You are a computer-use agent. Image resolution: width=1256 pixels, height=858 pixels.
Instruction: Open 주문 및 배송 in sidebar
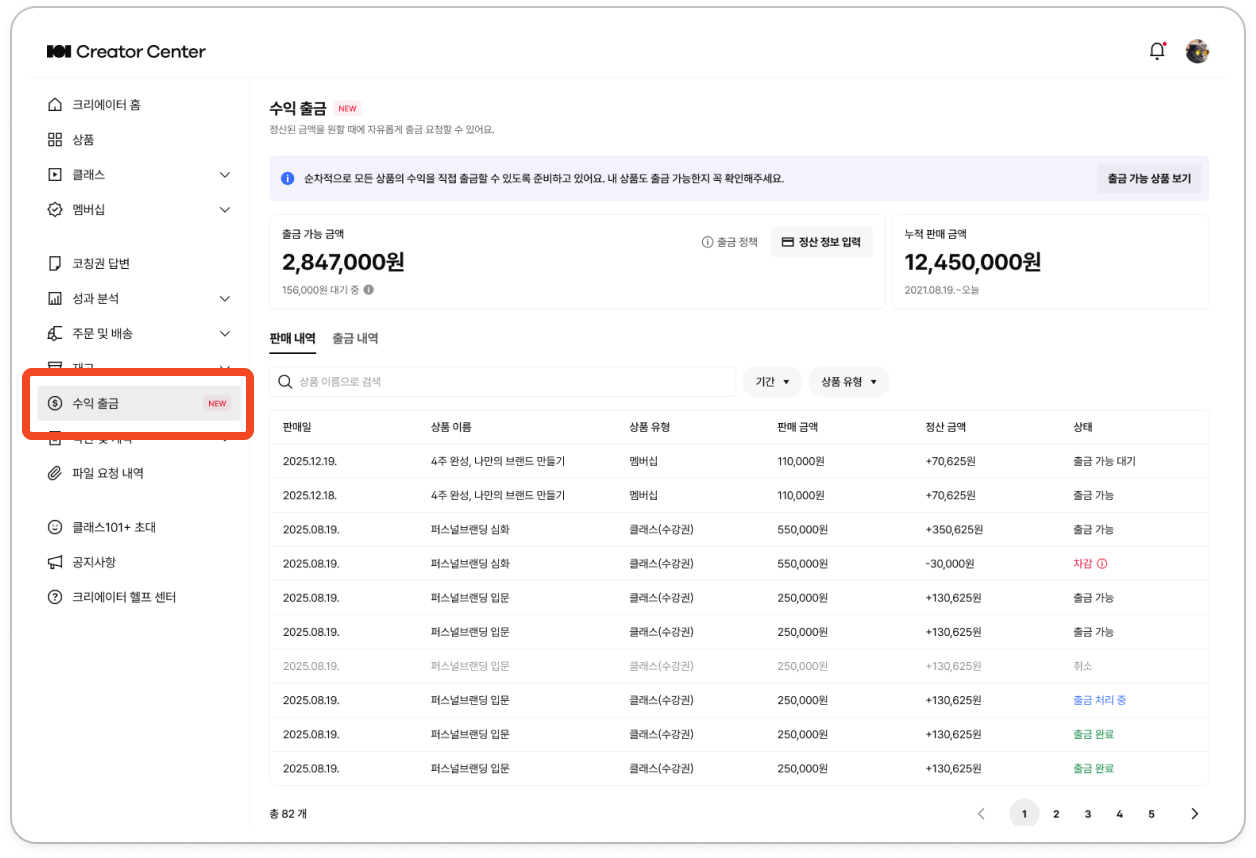[x=139, y=333]
